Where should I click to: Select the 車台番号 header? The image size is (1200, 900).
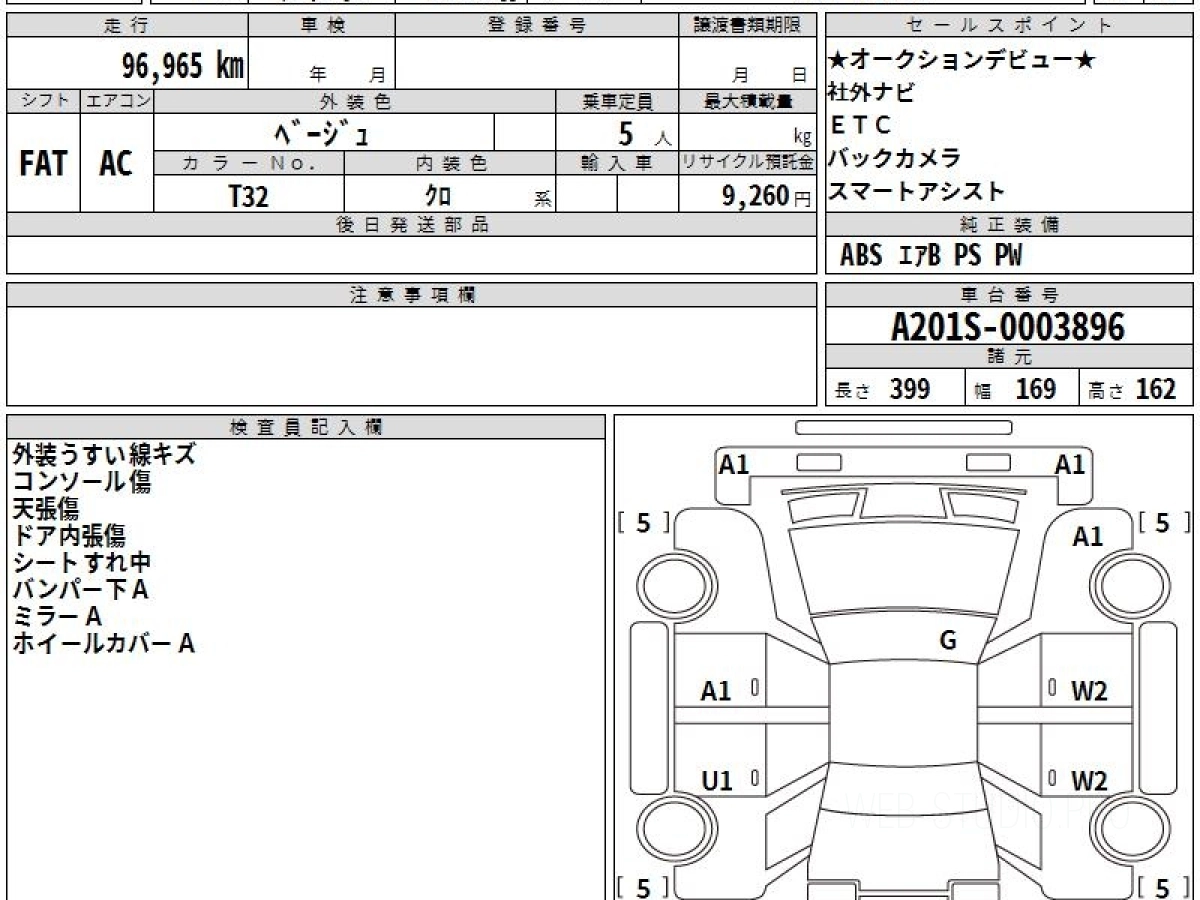pos(1010,295)
